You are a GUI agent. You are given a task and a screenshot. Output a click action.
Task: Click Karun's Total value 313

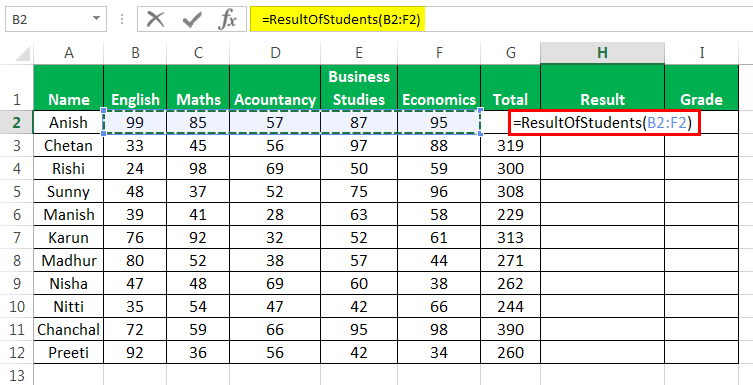point(510,238)
